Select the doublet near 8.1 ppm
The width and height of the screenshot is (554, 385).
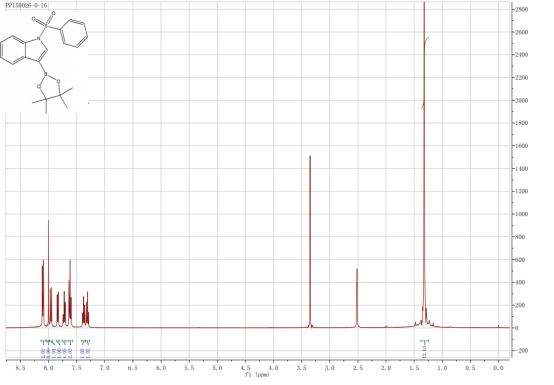43,293
